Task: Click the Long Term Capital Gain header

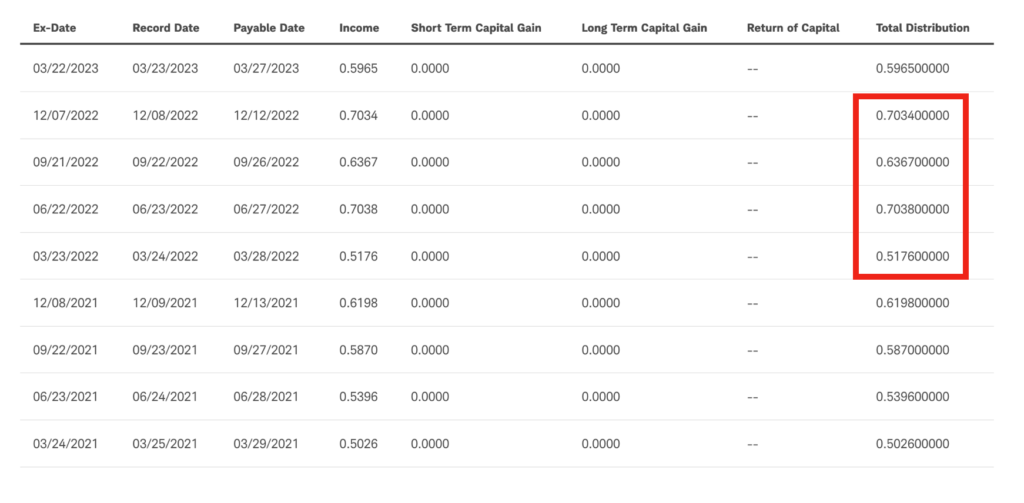Action: tap(644, 28)
